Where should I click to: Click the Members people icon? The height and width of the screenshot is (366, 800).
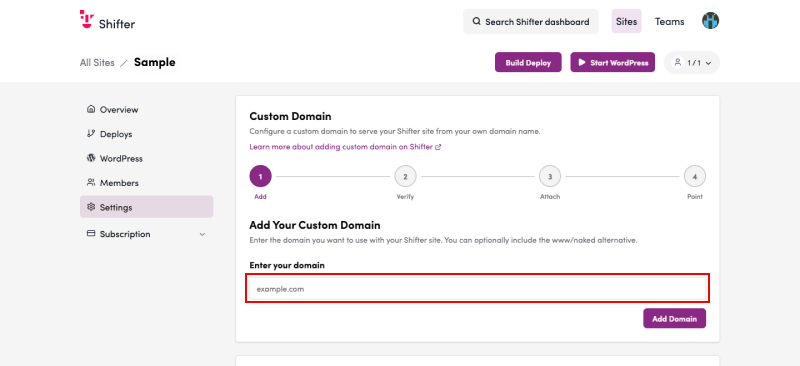click(x=91, y=183)
